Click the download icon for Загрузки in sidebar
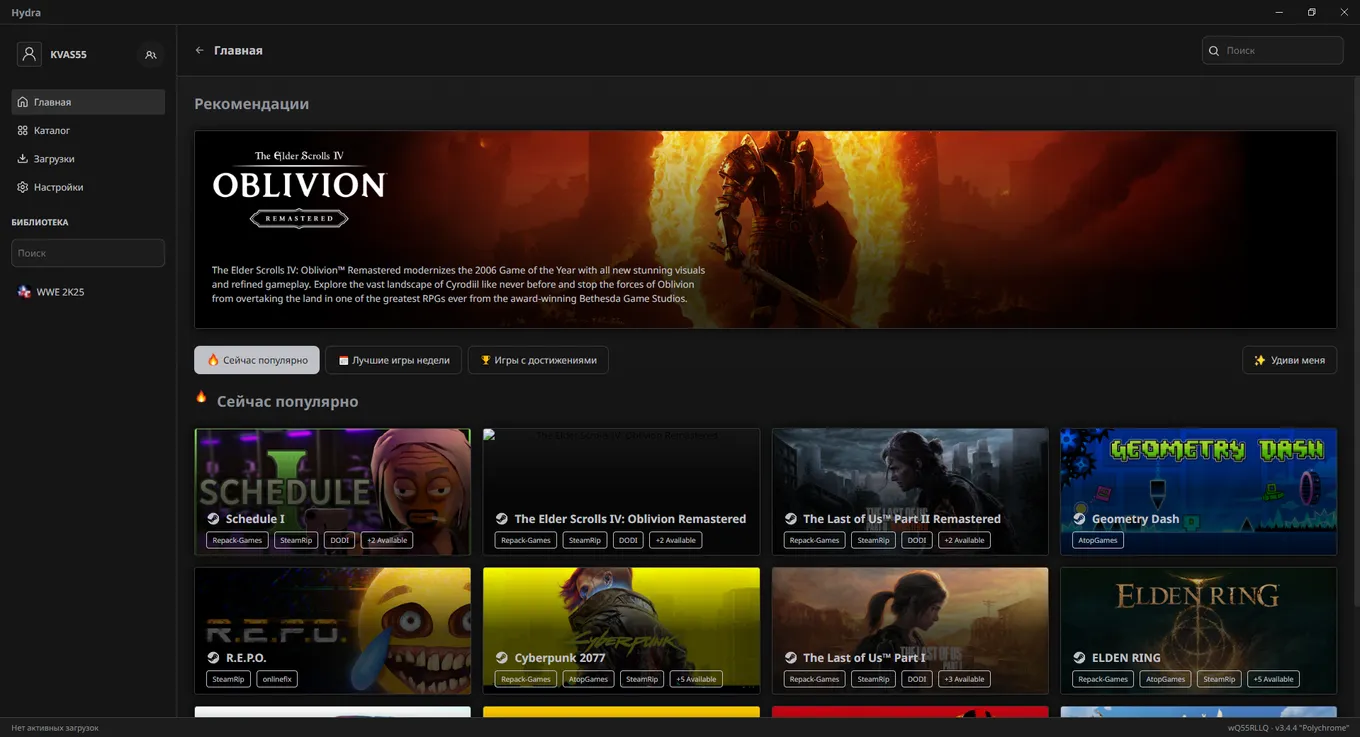Screen dimensions: 1360x737 tap(23, 159)
